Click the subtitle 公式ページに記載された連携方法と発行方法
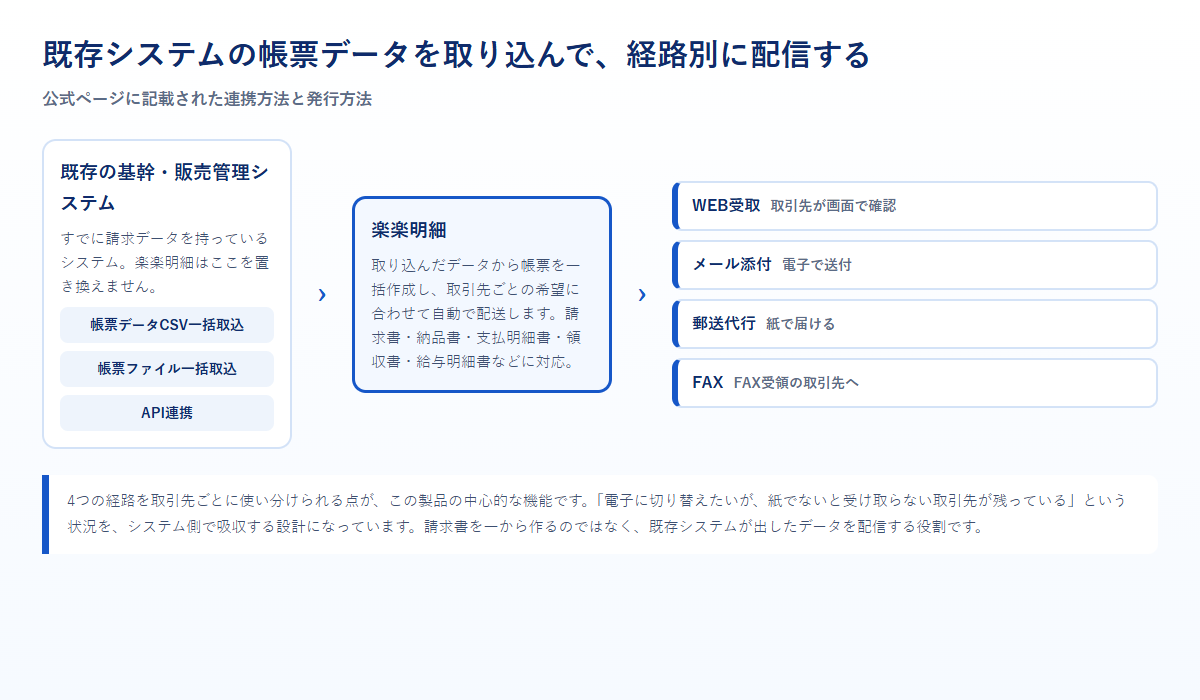The image size is (1200, 700). coord(207,99)
